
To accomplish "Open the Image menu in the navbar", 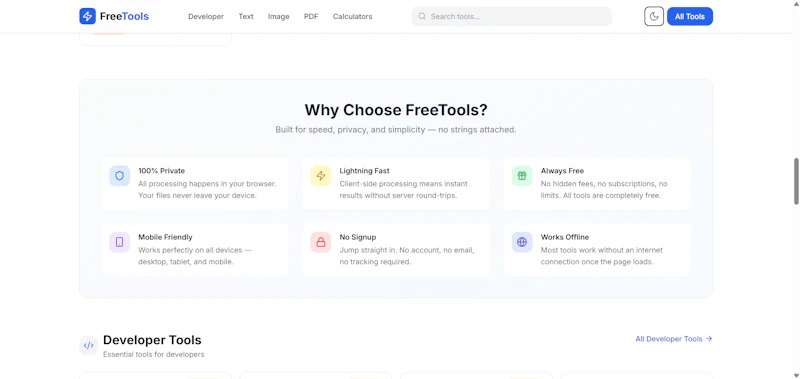I will 279,16.
